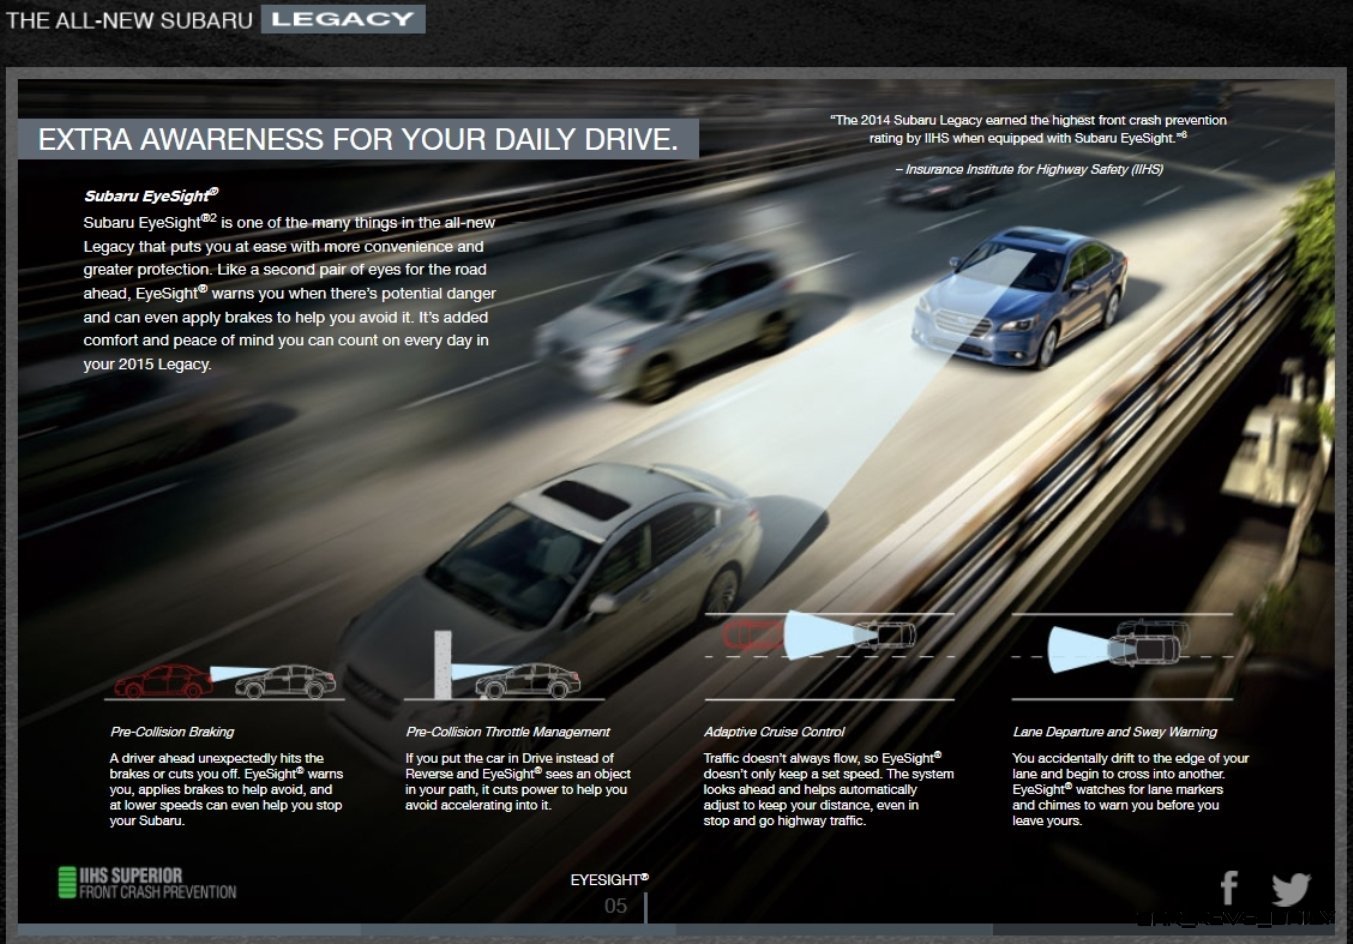Viewport: 1353px width, 944px height.
Task: Click the Pre-Collision Braking car diagram
Action: coord(225,681)
